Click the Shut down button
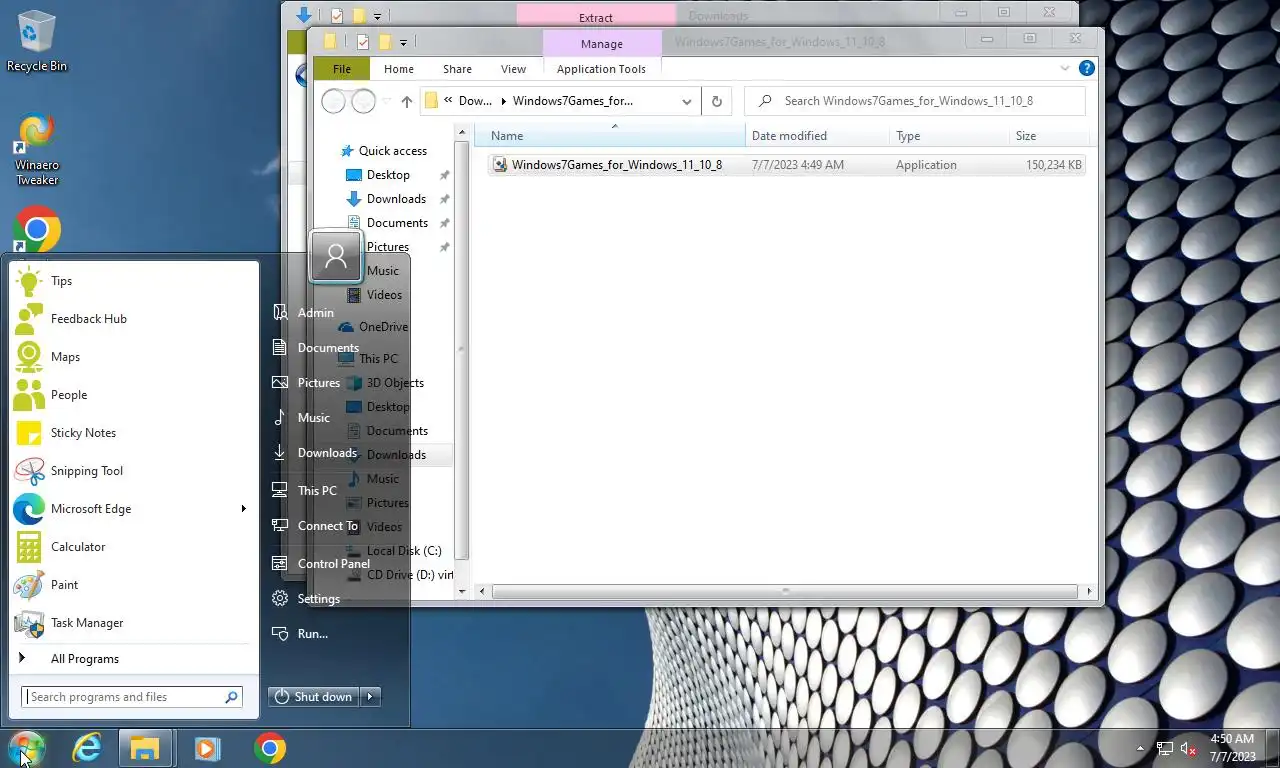 (x=314, y=697)
